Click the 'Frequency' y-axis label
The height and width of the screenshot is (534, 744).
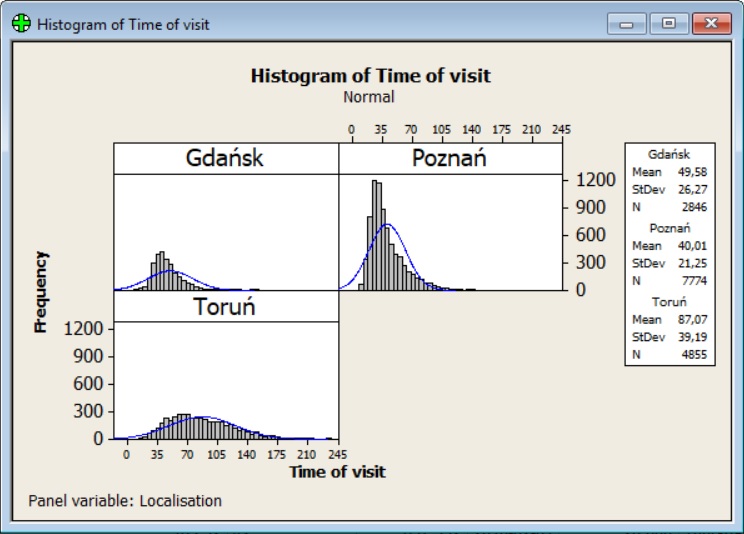click(x=41, y=291)
